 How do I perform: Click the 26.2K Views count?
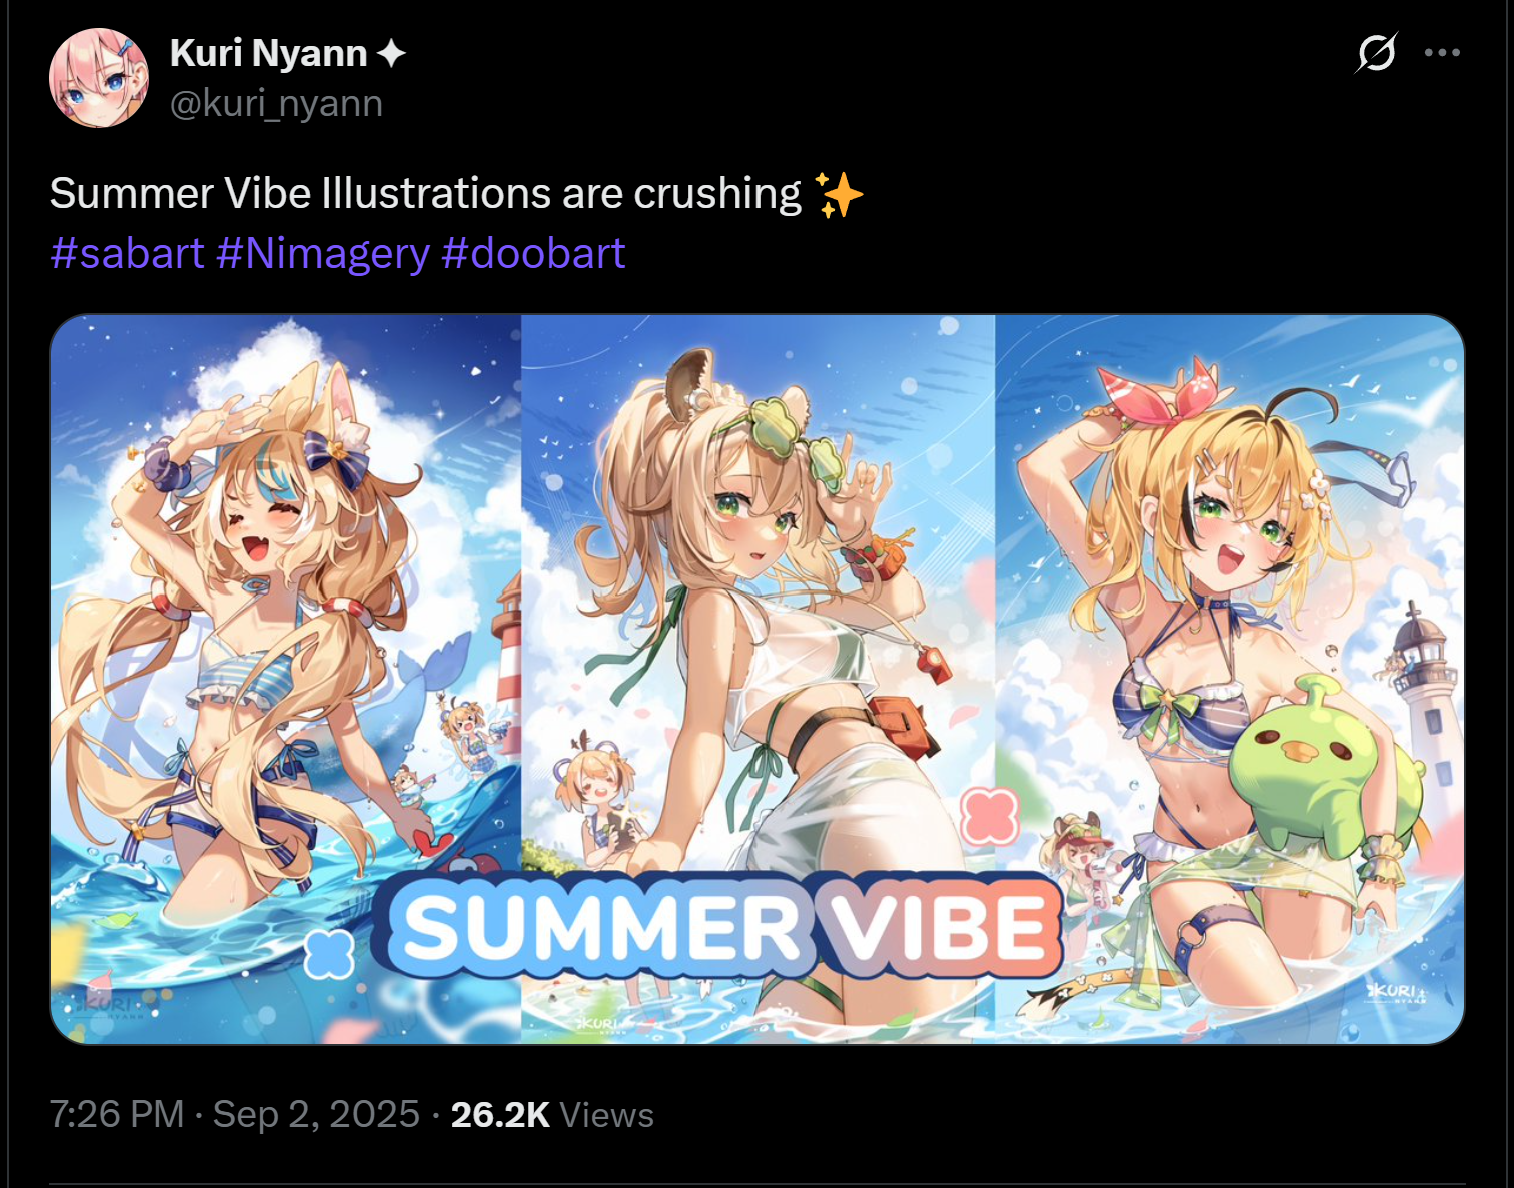[x=552, y=1114]
